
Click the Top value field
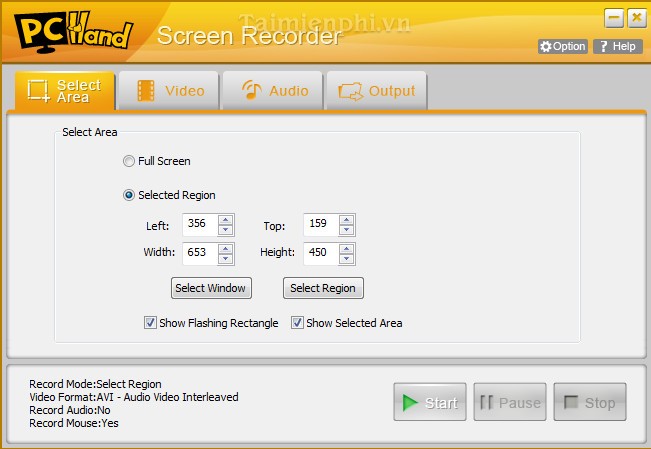321,225
